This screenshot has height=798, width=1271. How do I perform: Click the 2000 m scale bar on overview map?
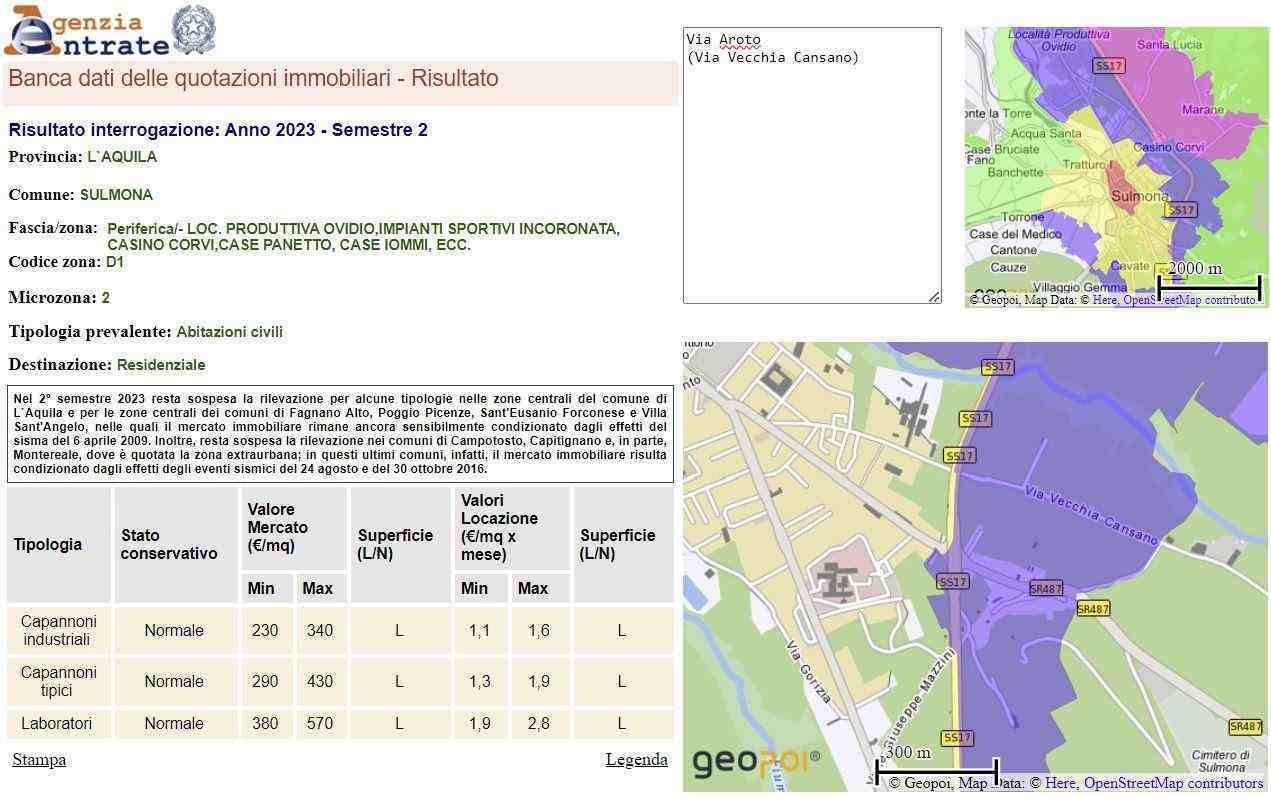[x=1208, y=286]
